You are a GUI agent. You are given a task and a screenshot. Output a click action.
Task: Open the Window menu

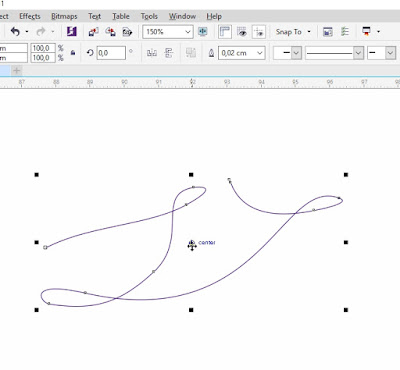click(x=182, y=16)
